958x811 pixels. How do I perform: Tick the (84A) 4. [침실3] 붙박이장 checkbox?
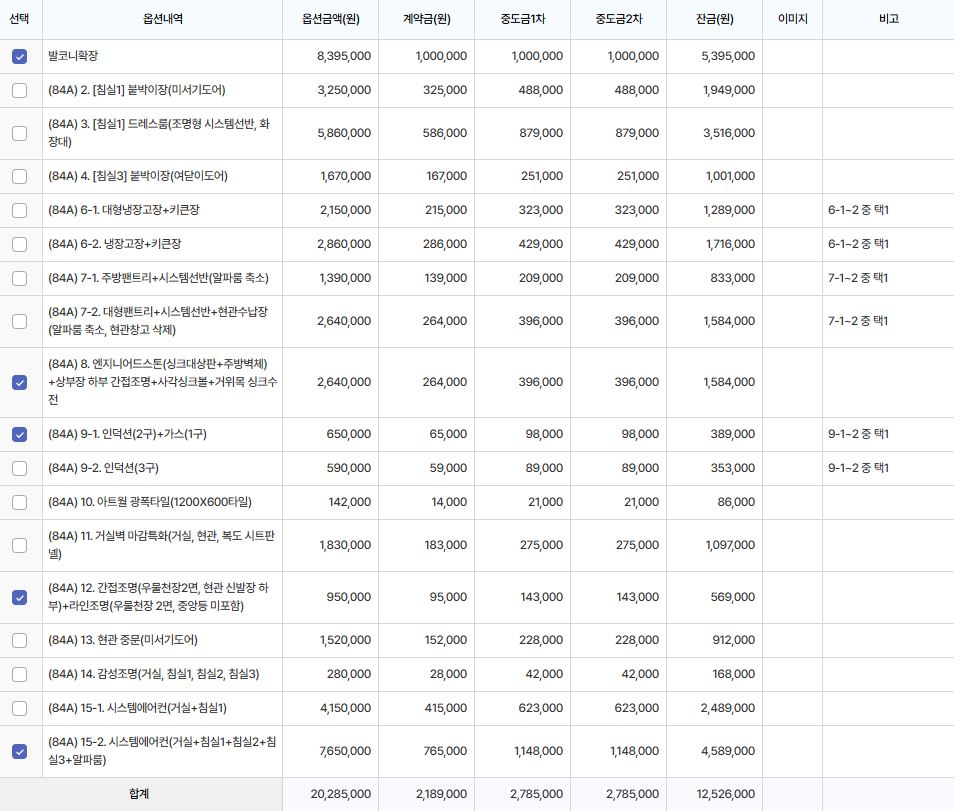(x=20, y=177)
